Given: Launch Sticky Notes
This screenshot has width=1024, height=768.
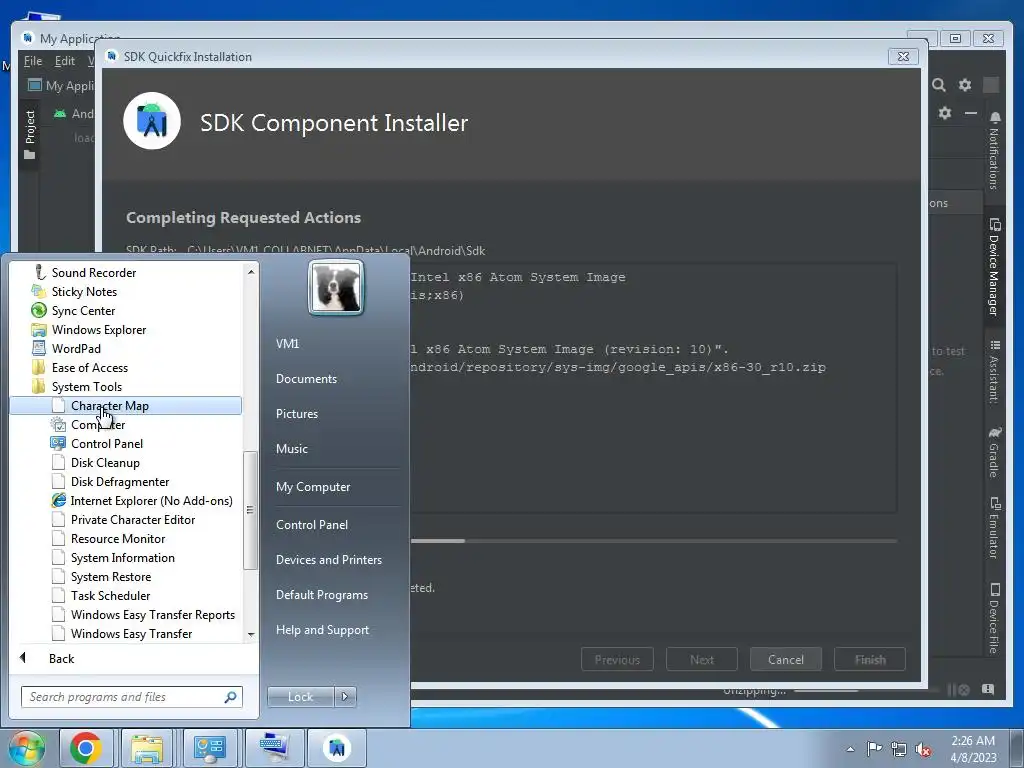Looking at the screenshot, I should [x=84, y=291].
